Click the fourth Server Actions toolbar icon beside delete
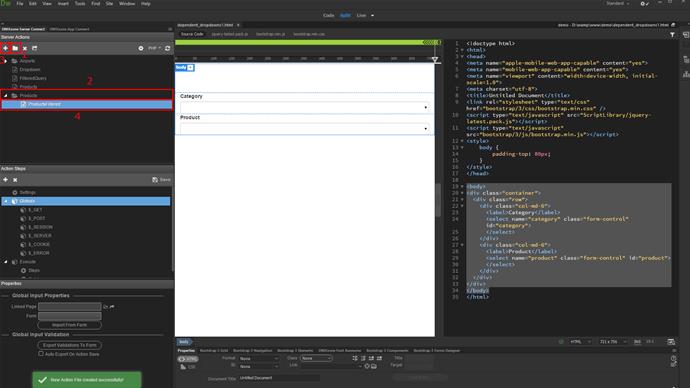 pos(34,48)
